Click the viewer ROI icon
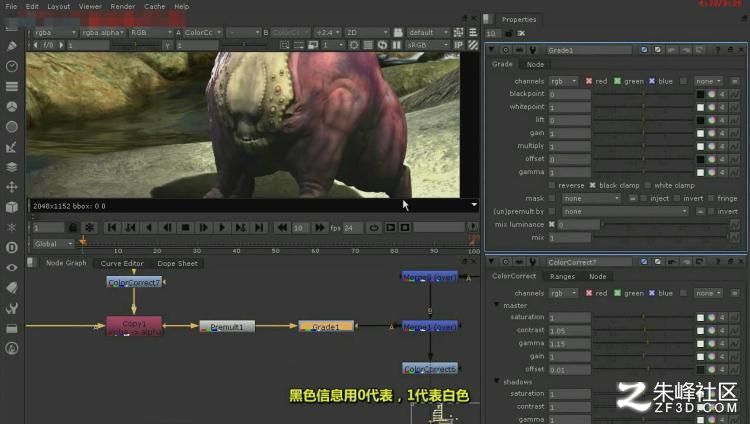Viewport: 750px width, 424px height. 284,45
